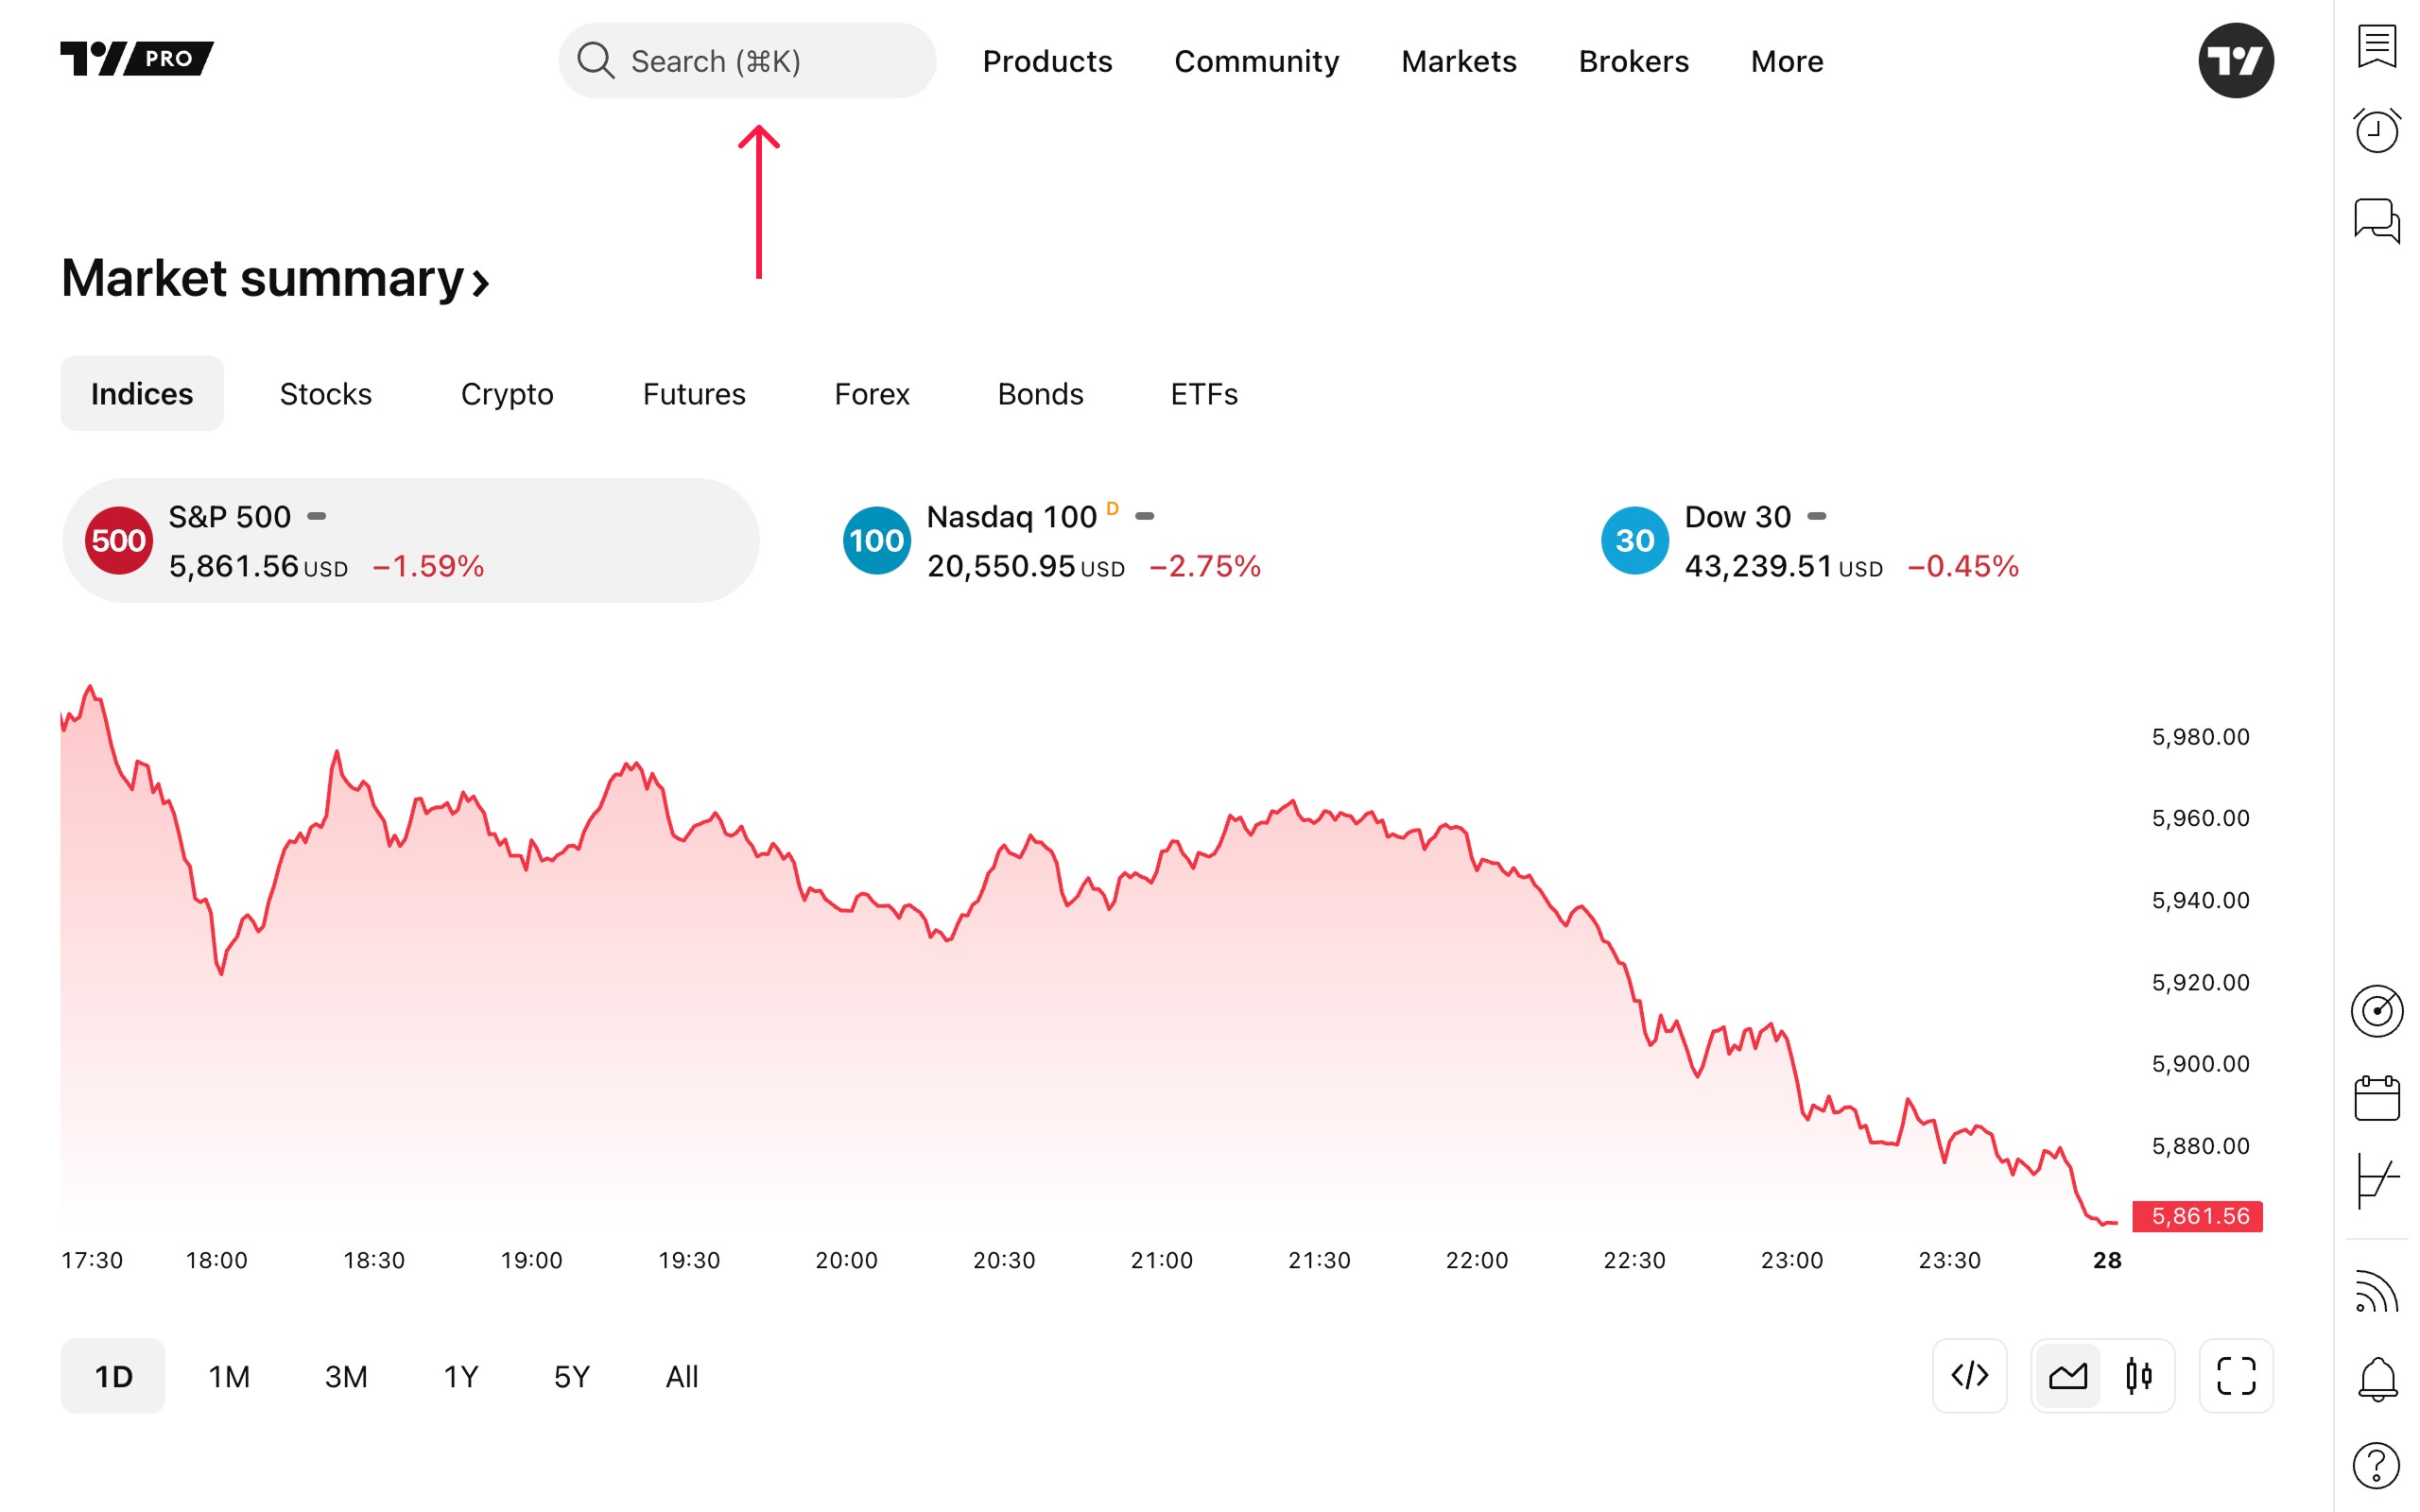This screenshot has height=1512, width=2420.
Task: Open the notifications bell icon
Action: tap(2376, 1379)
